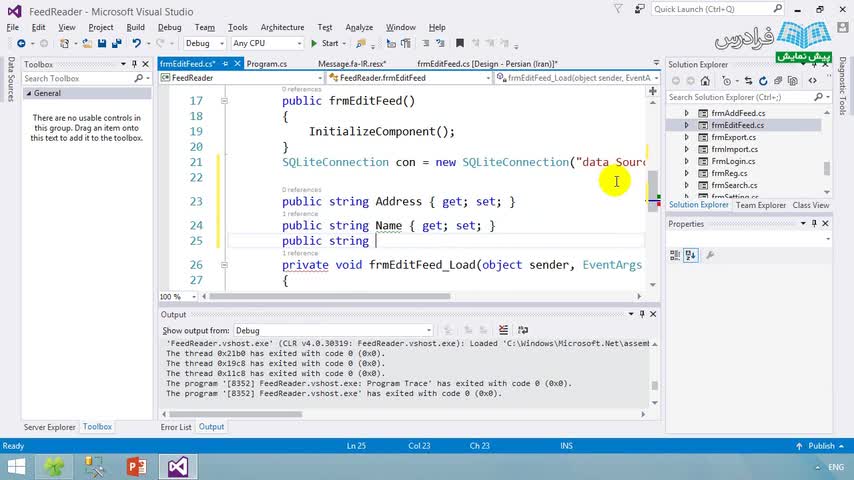Click the Publish button in status bar
Viewport: 854px width, 480px height.
(820, 446)
